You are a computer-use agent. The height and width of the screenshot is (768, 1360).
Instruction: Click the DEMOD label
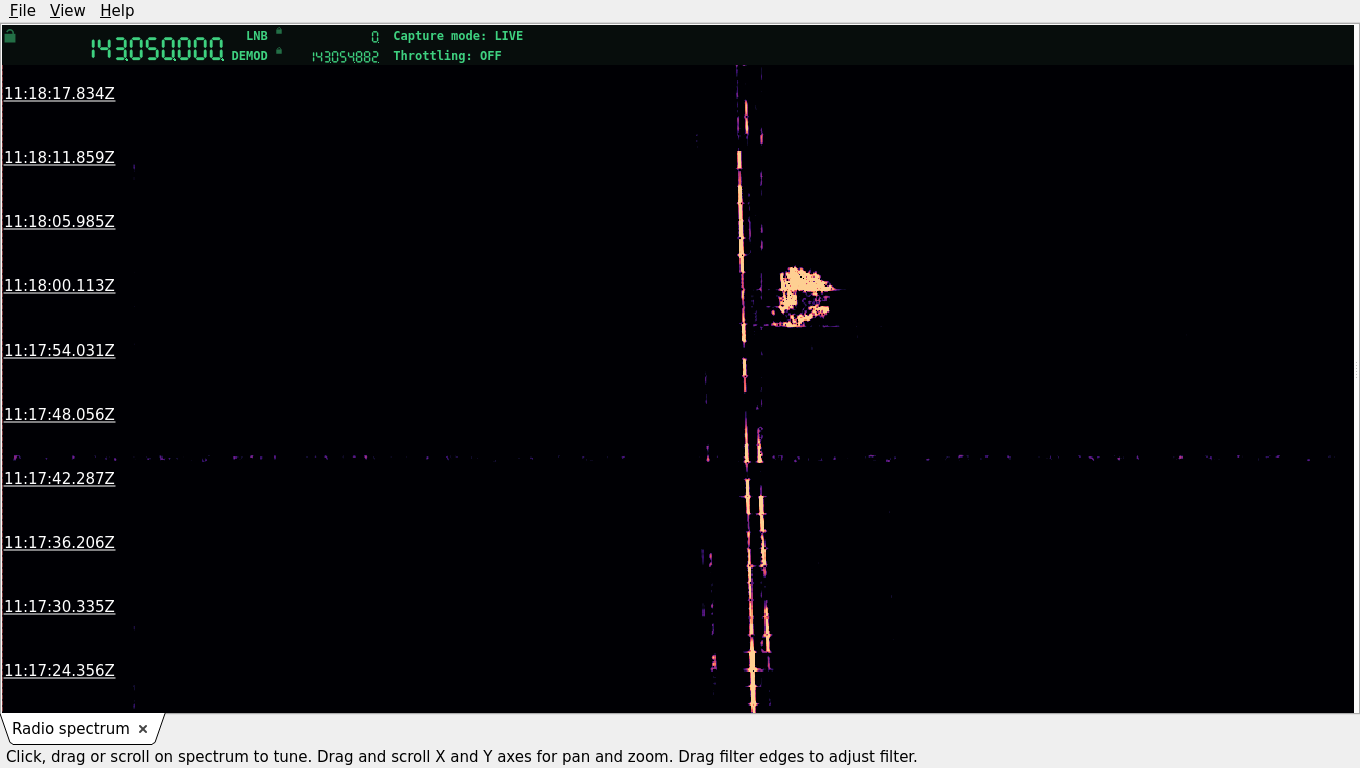(250, 56)
